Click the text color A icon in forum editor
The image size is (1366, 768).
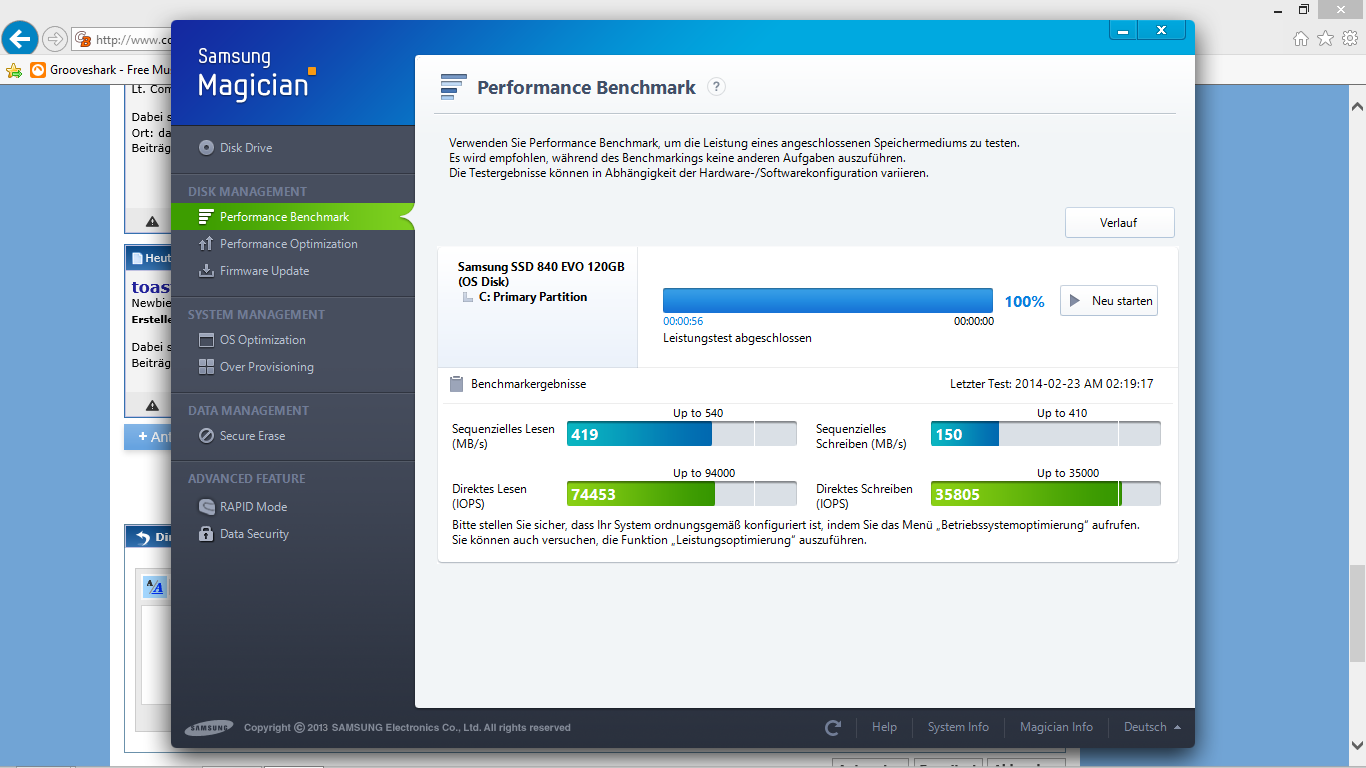[x=155, y=587]
